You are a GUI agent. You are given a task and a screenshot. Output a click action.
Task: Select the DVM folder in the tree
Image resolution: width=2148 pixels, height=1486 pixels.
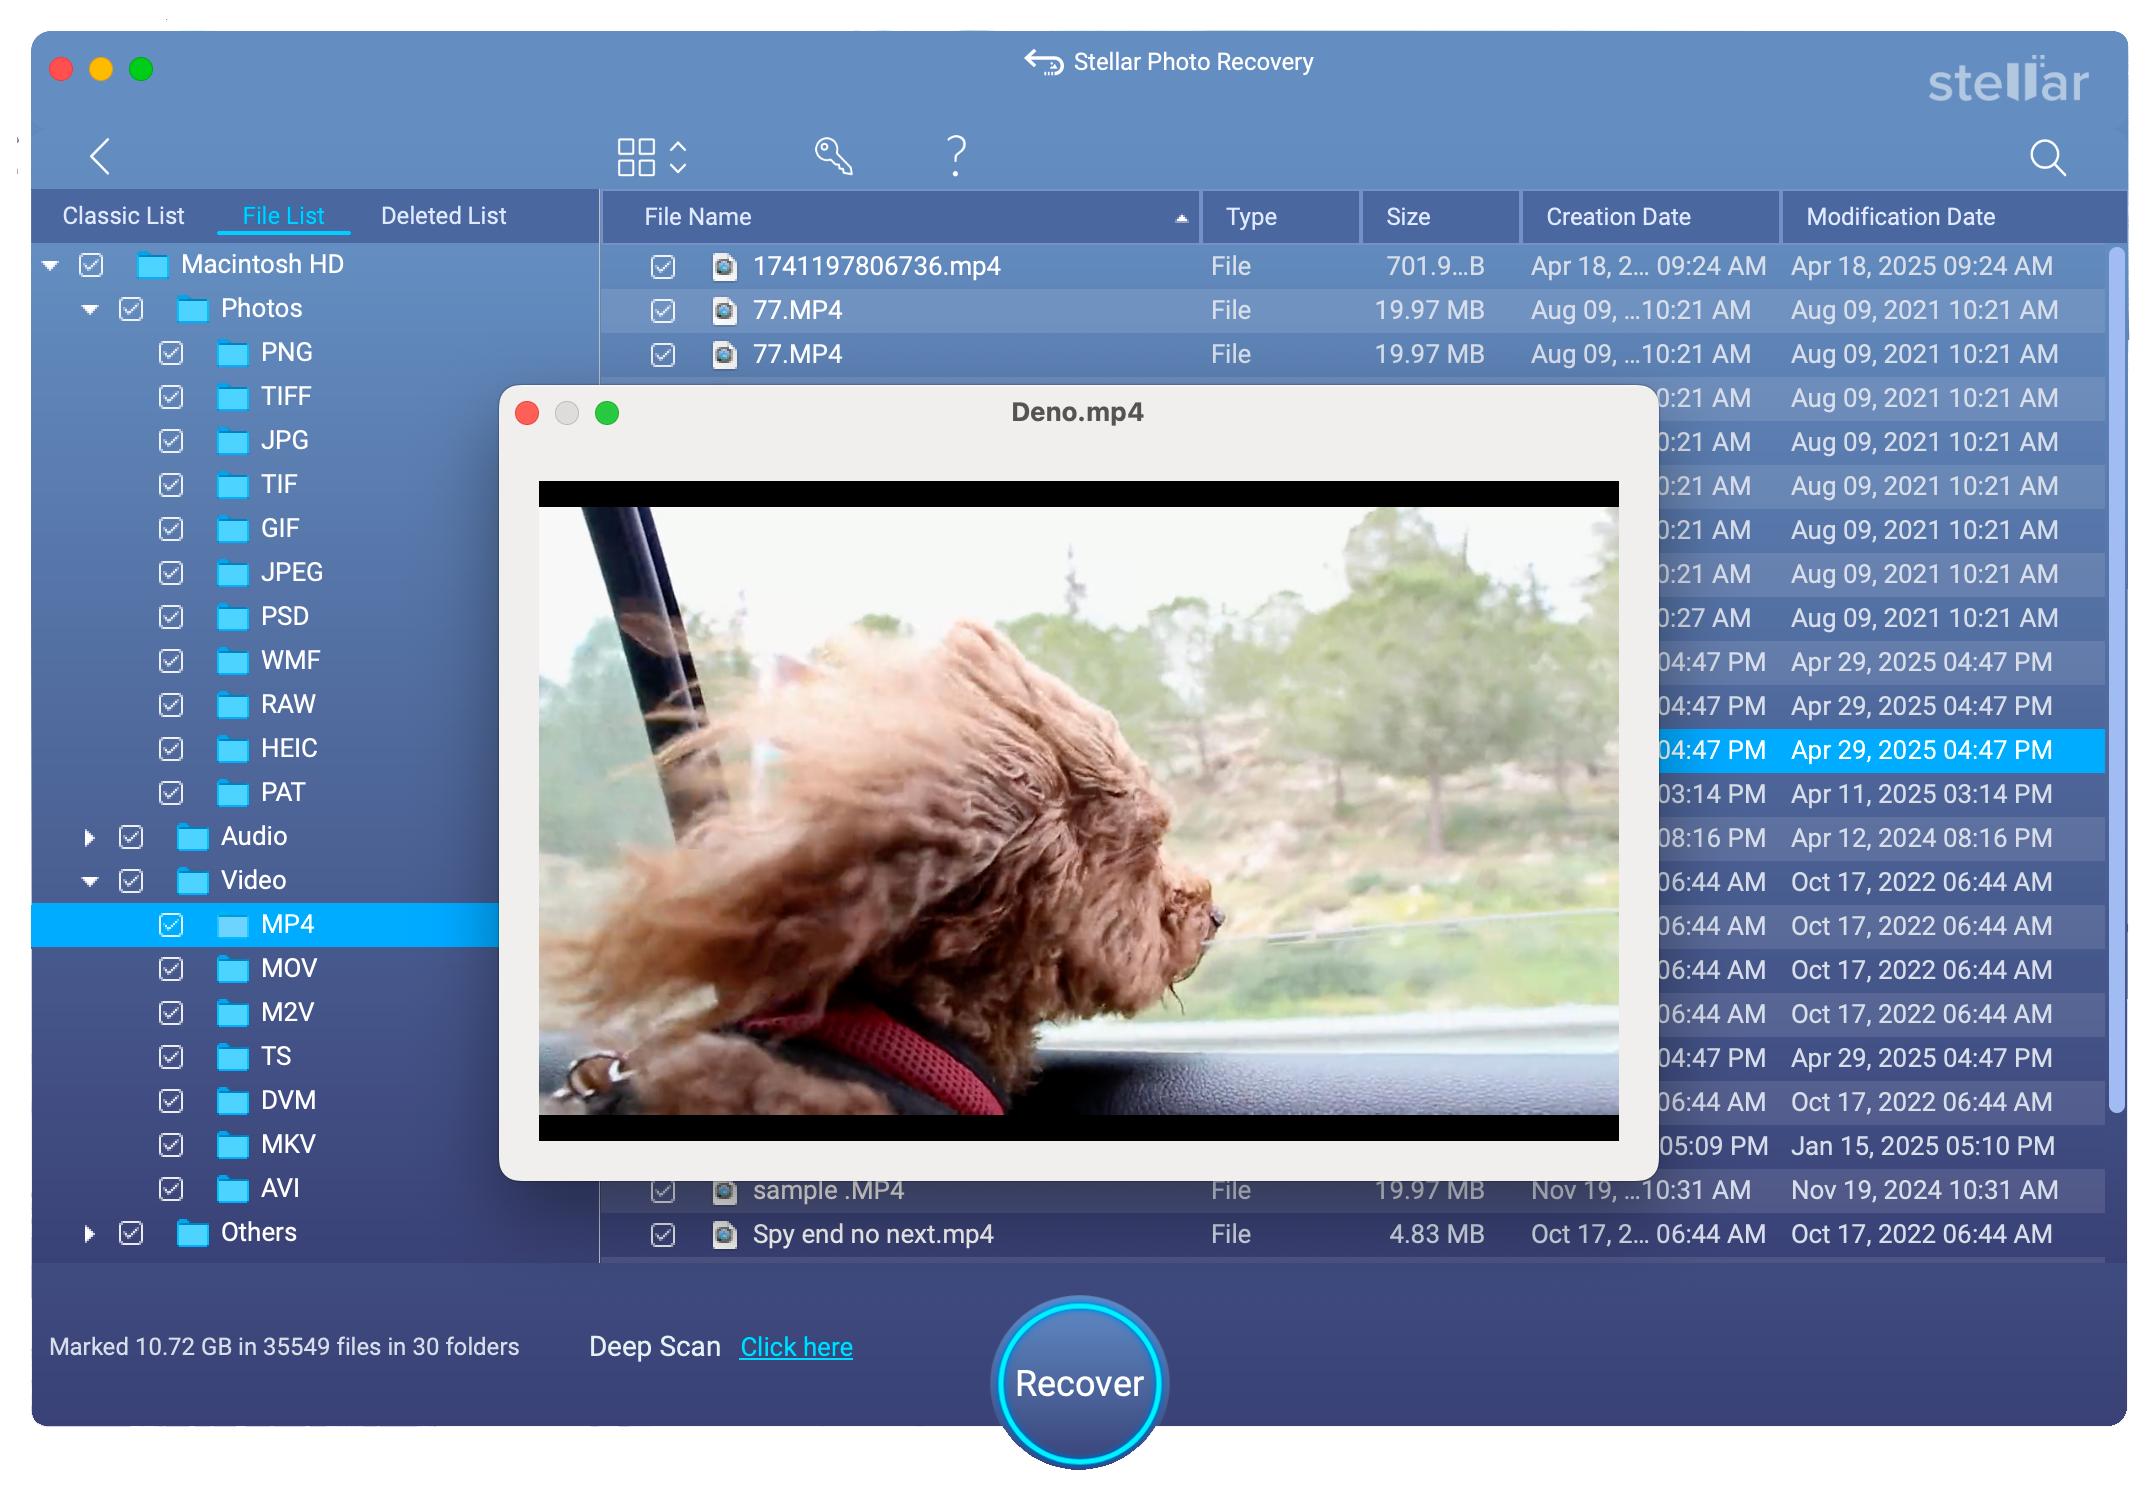[288, 1101]
